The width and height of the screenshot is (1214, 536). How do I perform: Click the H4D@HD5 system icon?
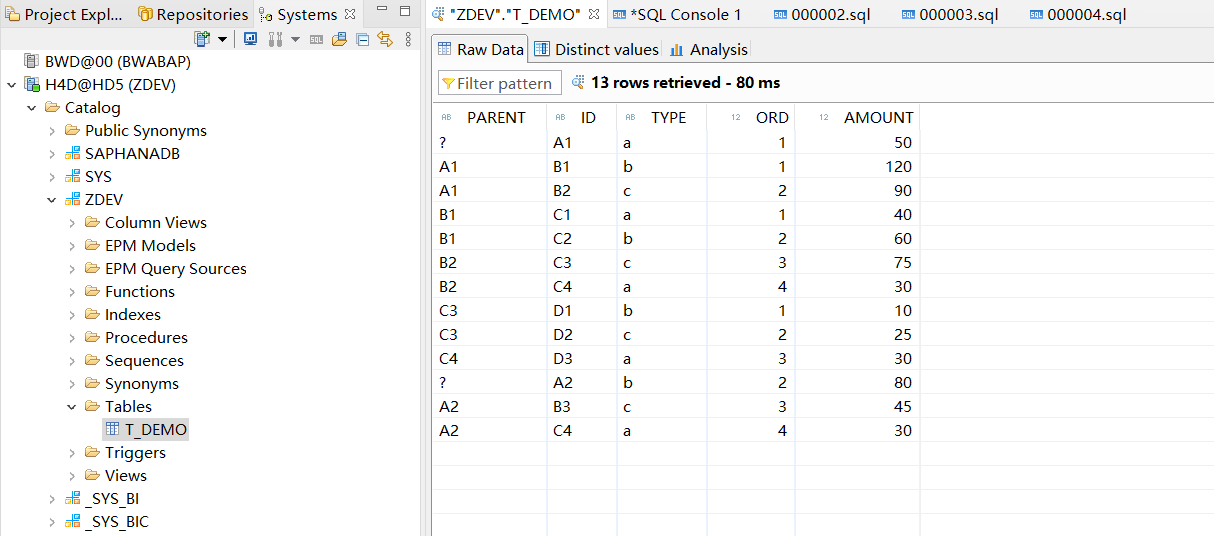tap(32, 85)
